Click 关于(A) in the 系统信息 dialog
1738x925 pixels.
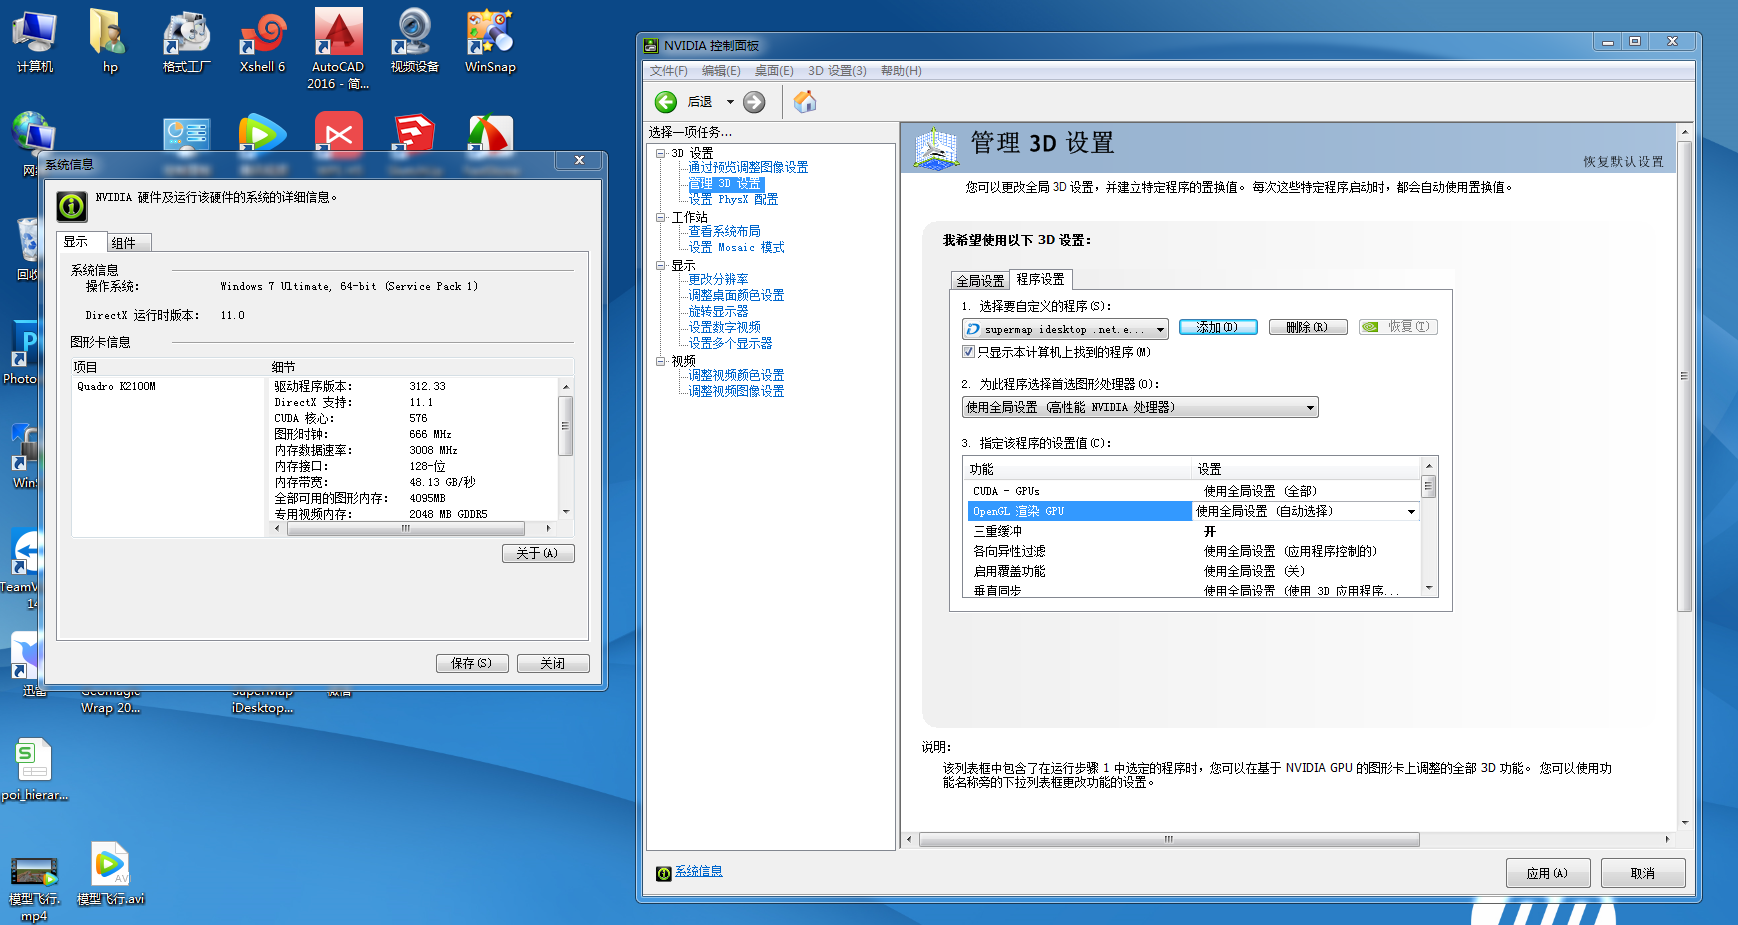pos(538,553)
